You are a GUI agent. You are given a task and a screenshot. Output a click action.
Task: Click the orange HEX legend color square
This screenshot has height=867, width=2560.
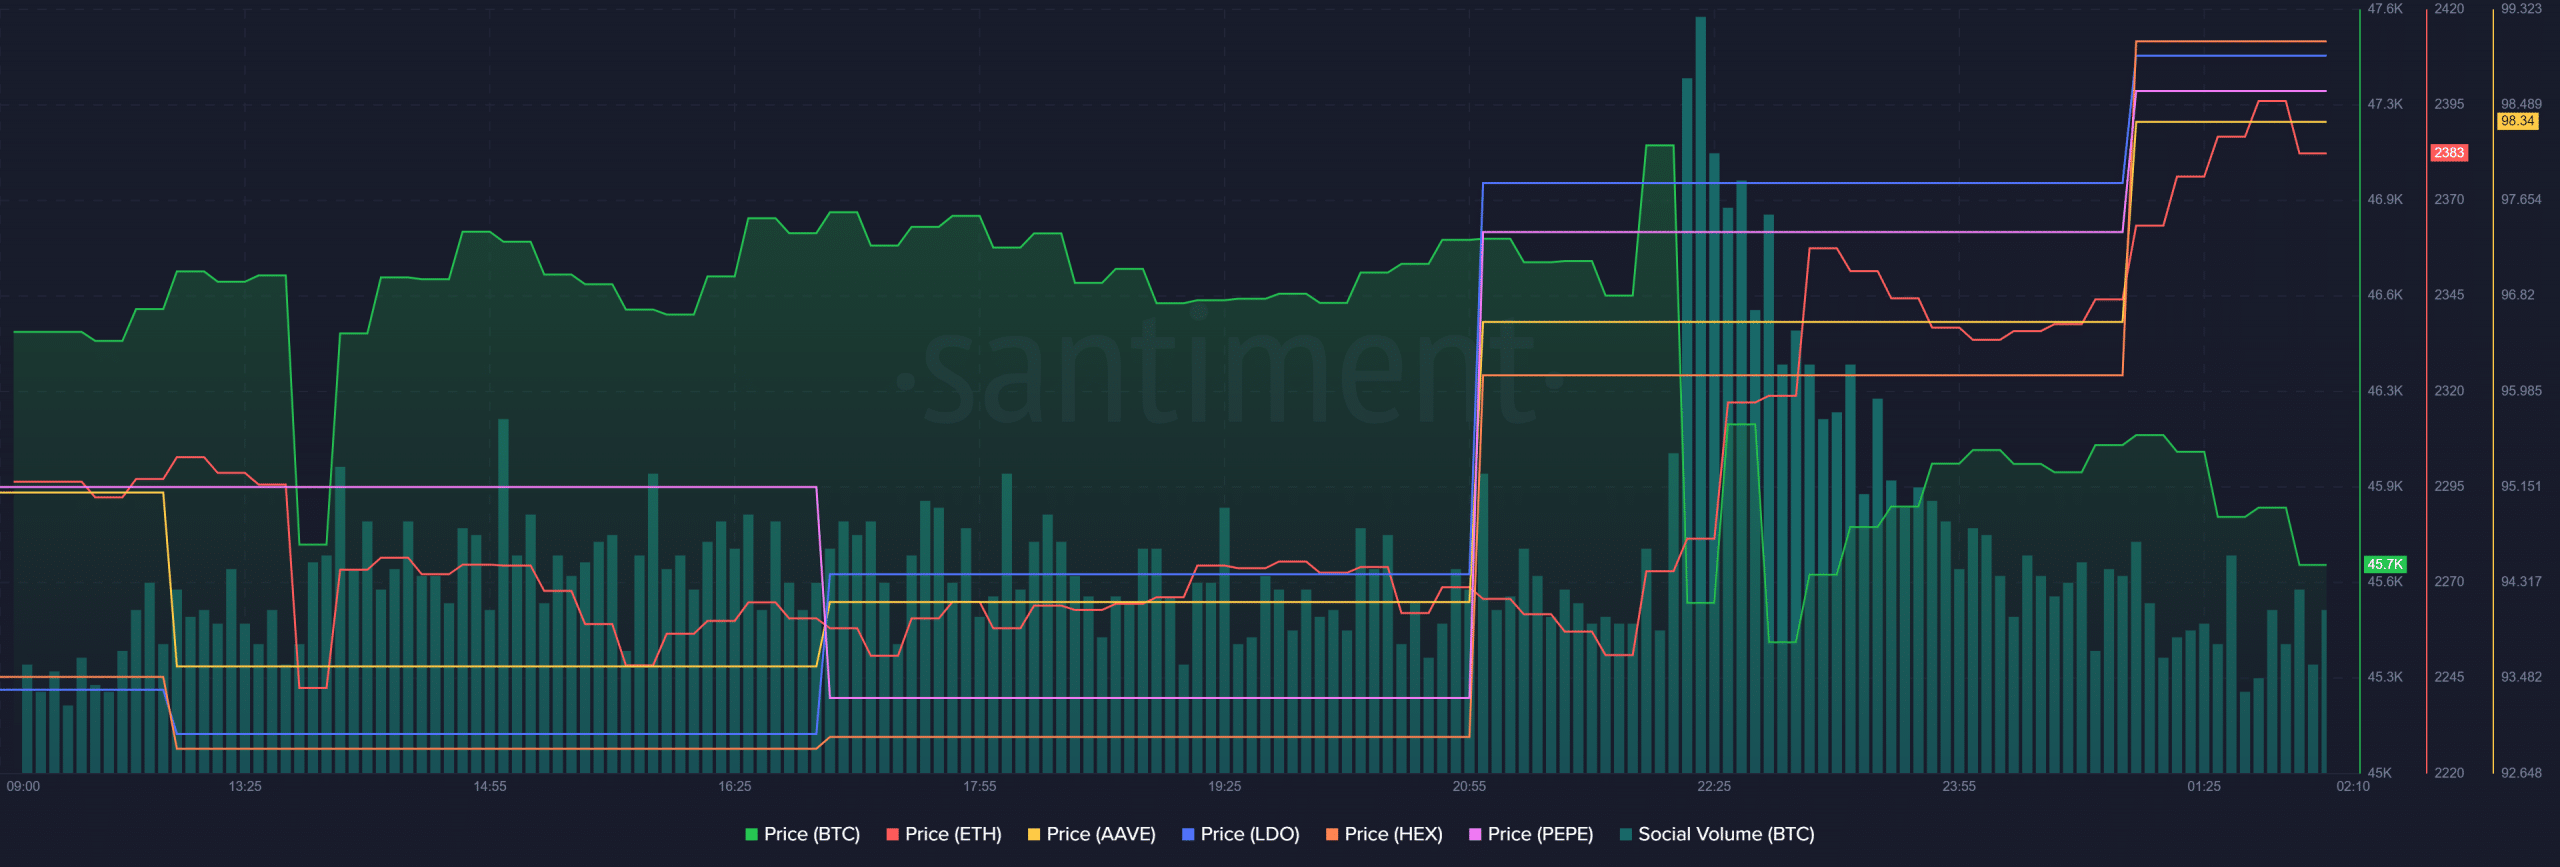(1332, 834)
